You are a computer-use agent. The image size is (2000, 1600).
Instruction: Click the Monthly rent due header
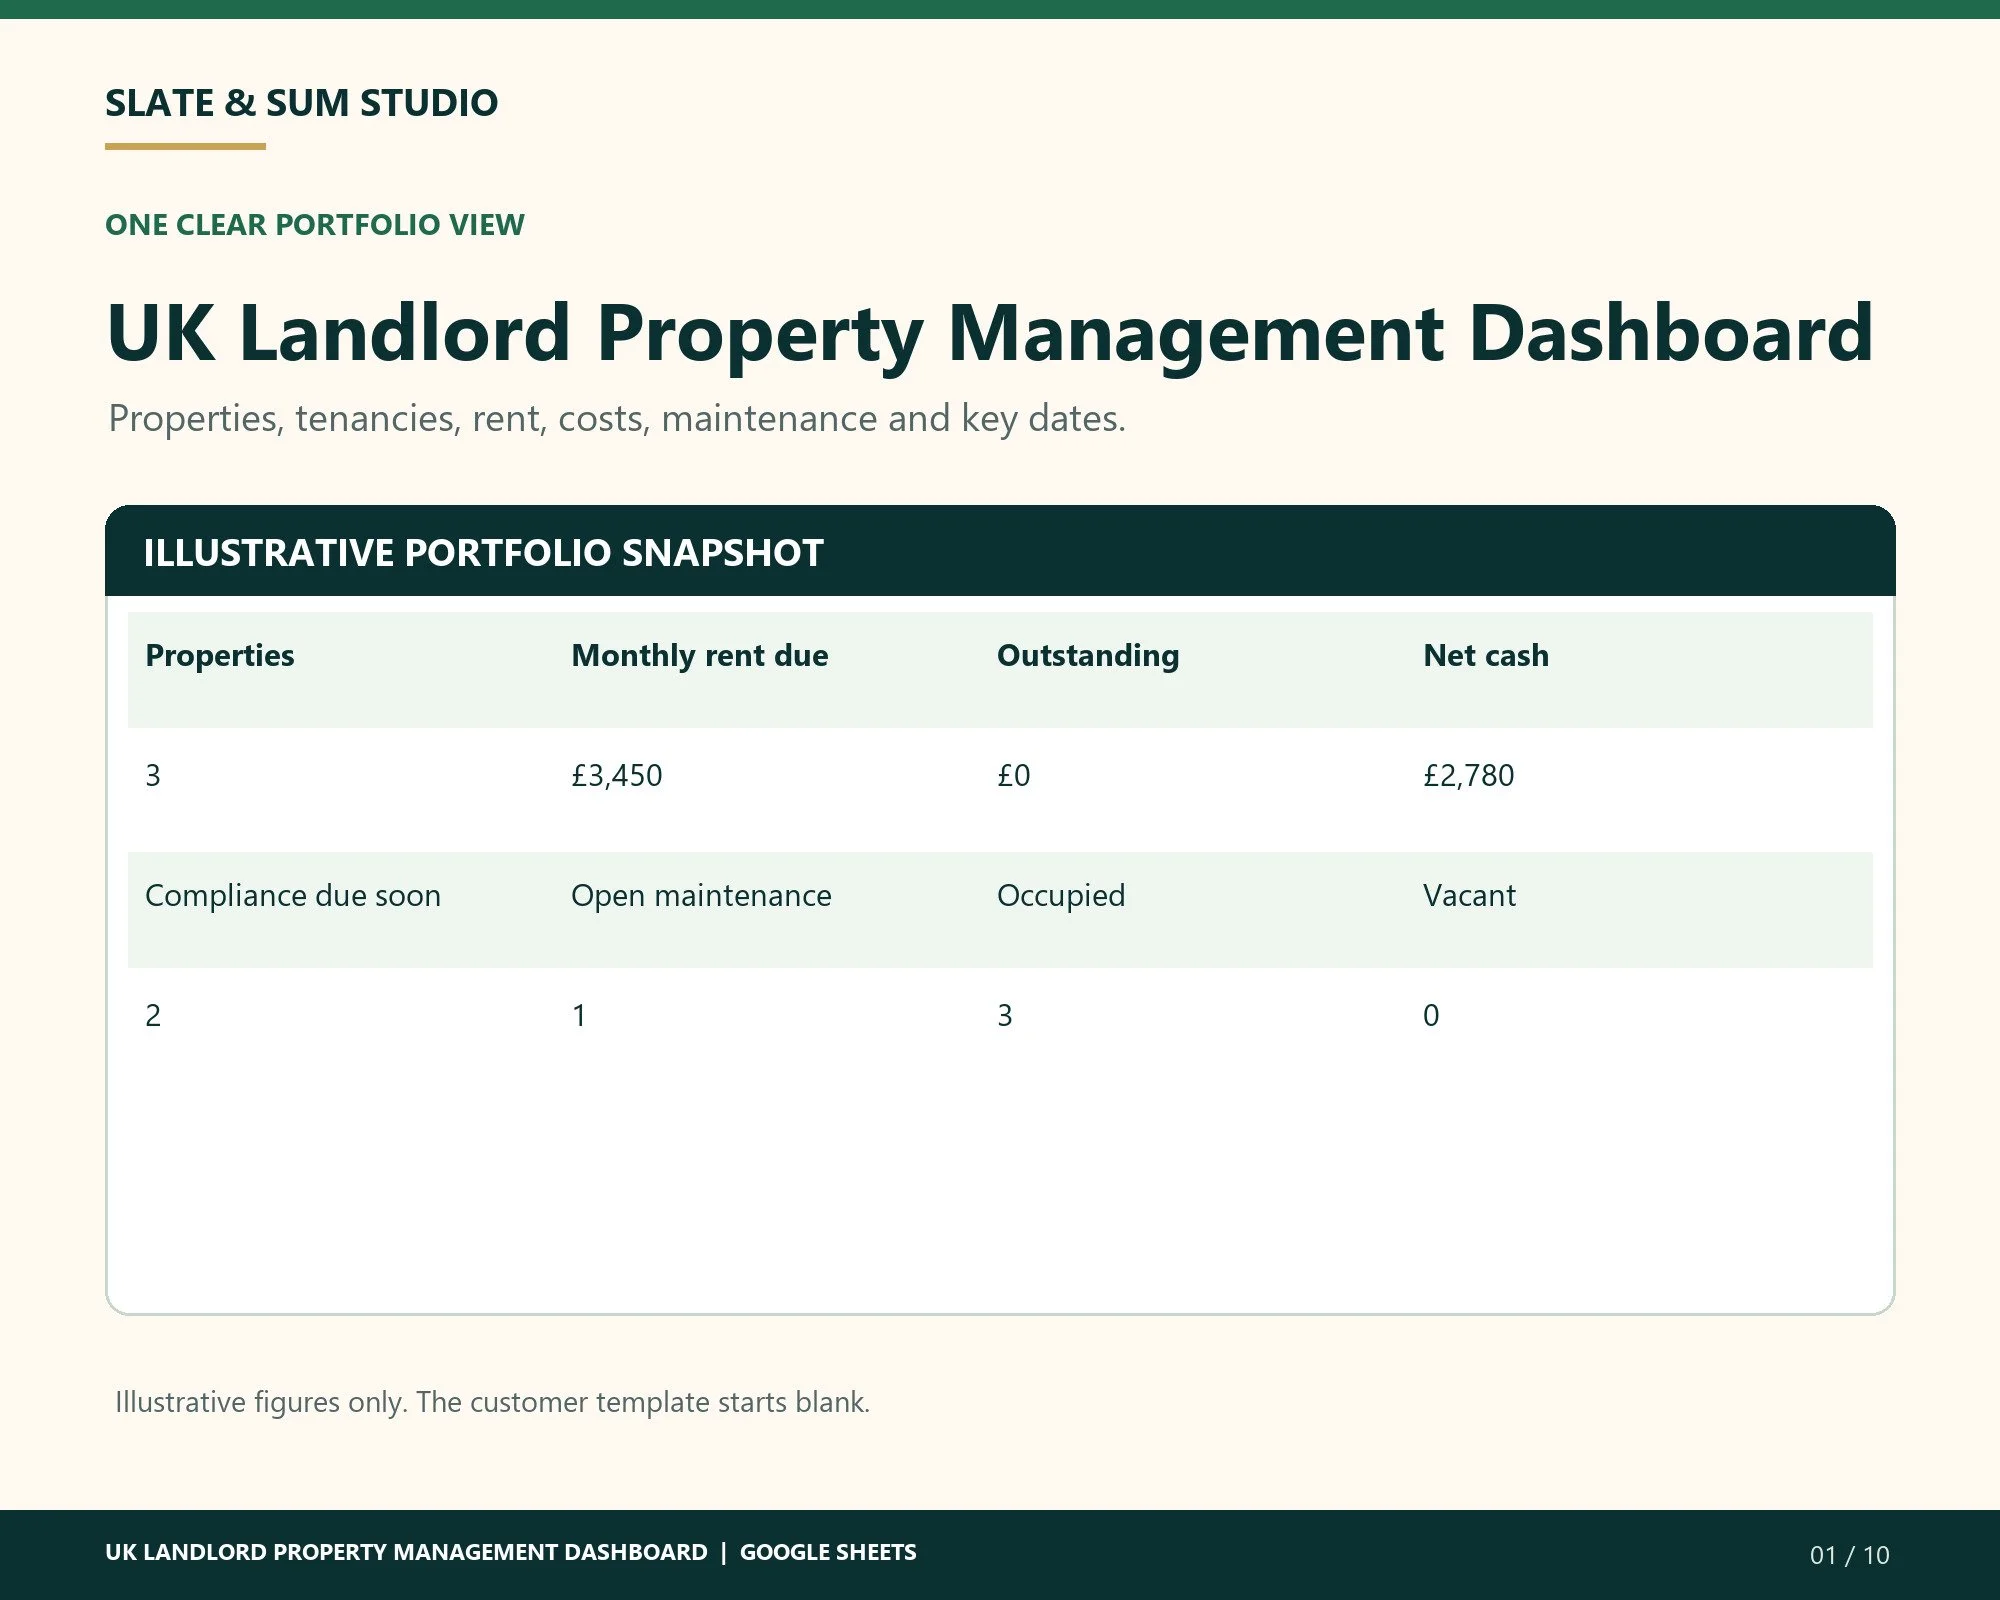pyautogui.click(x=699, y=655)
